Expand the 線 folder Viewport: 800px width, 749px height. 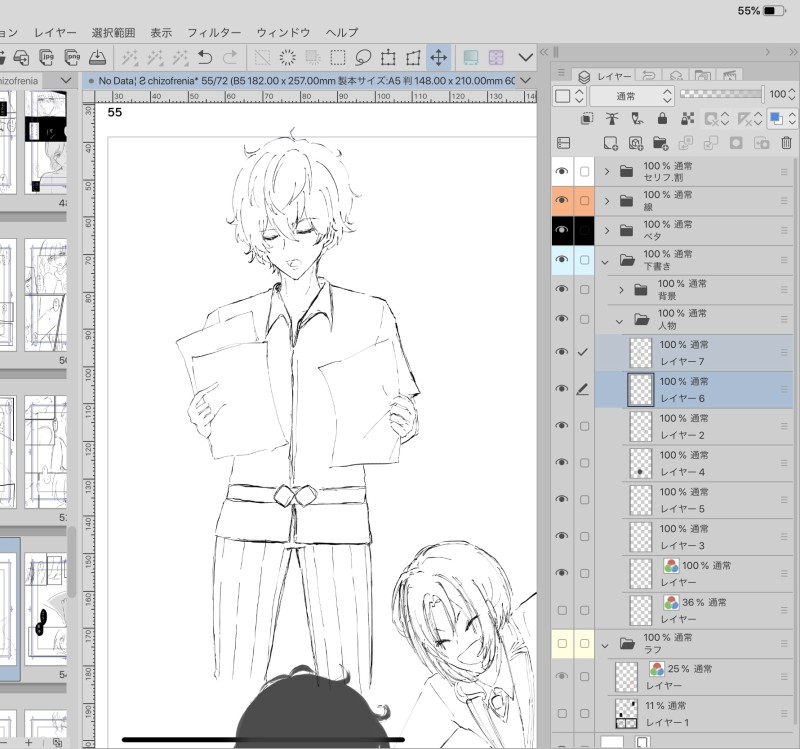(607, 201)
